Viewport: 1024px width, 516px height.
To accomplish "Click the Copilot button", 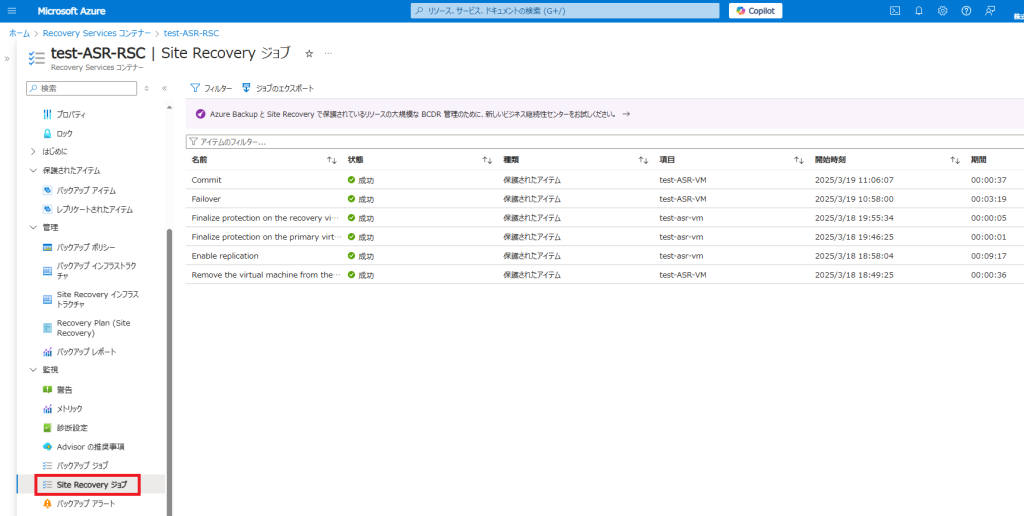I will (x=755, y=11).
